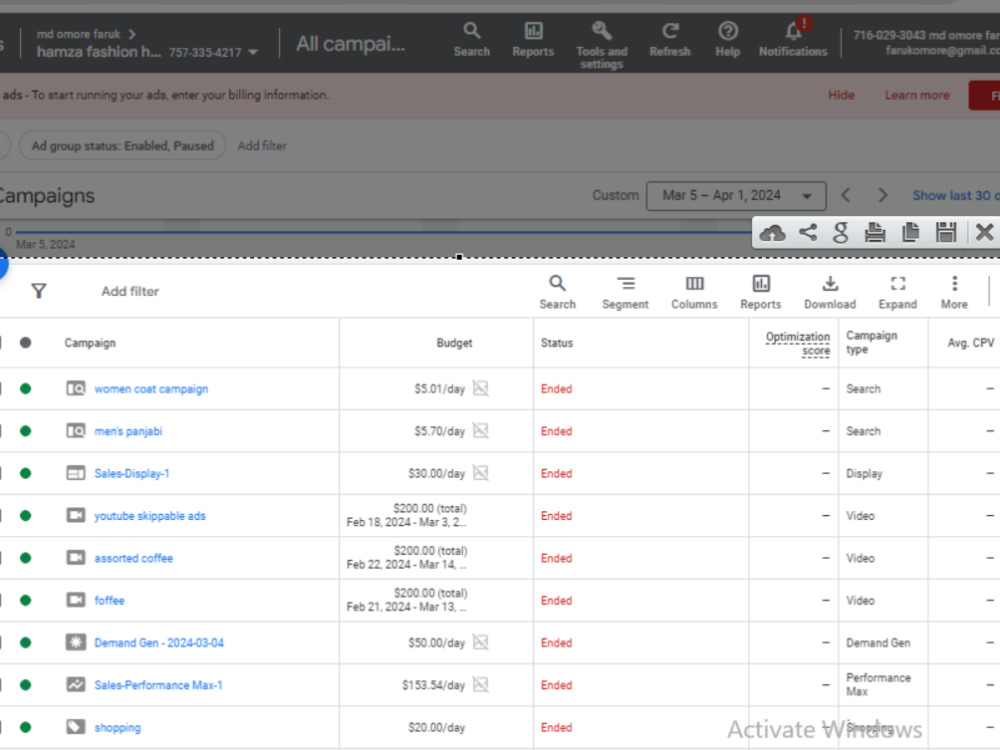Image resolution: width=1000 pixels, height=750 pixels.
Task: Open Search in the top header bar
Action: click(x=471, y=40)
